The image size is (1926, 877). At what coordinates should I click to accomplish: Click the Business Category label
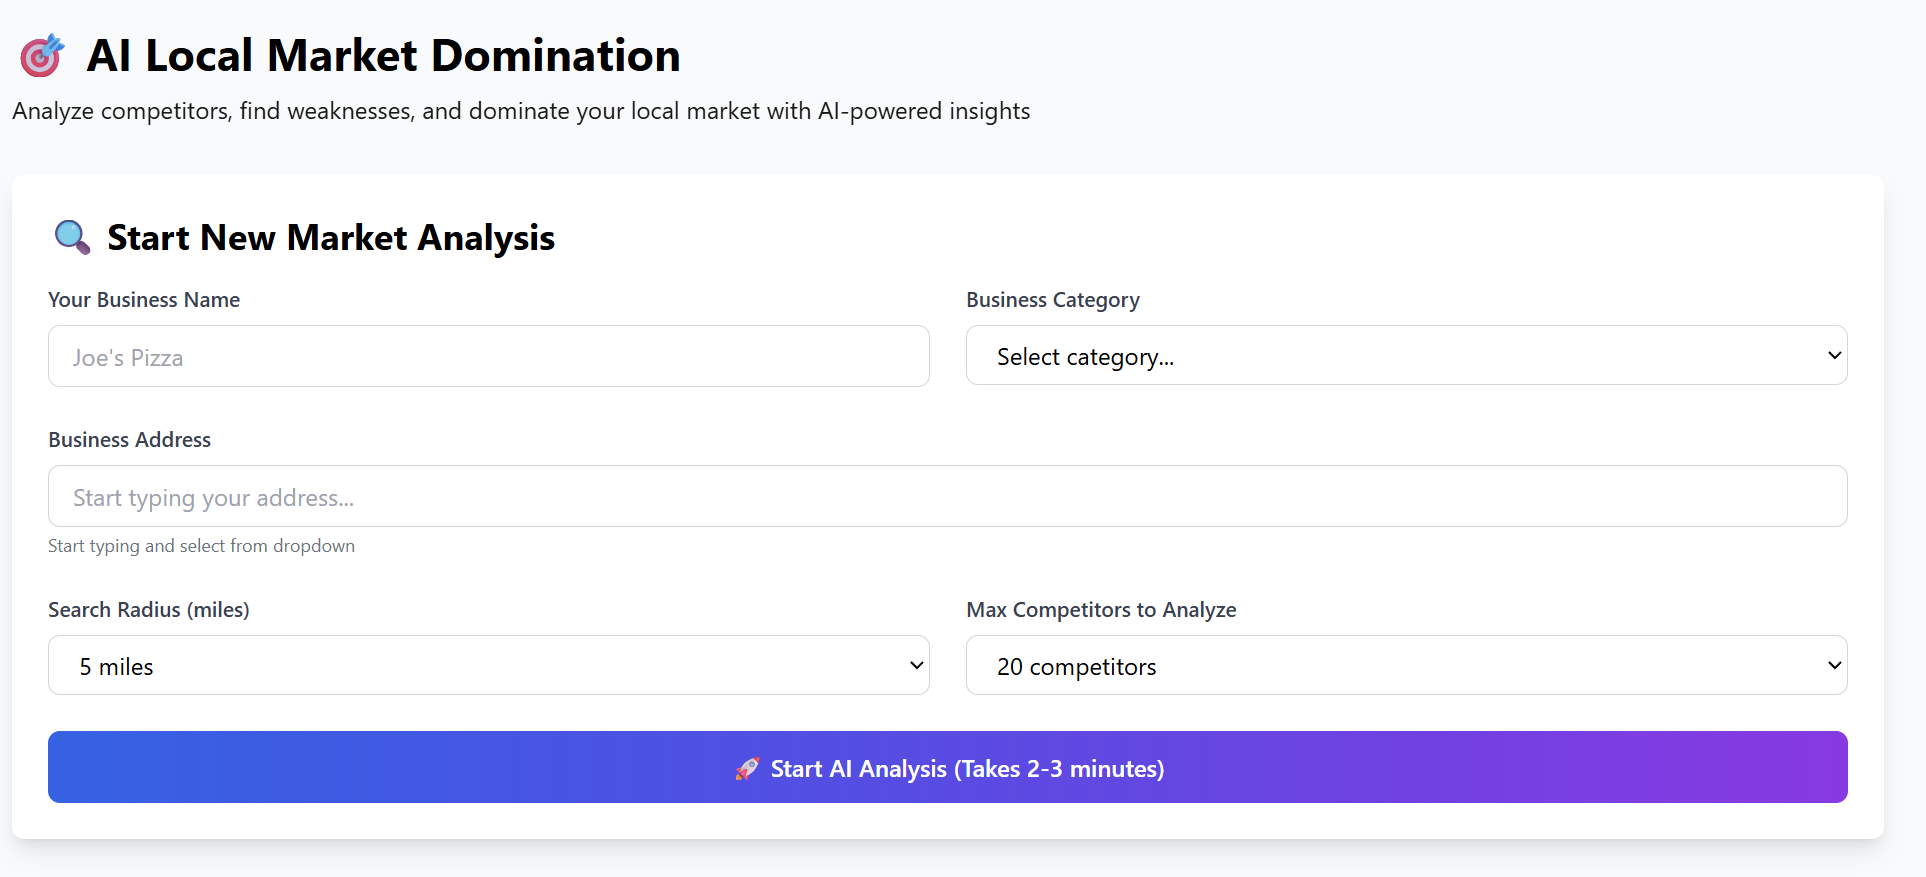[1052, 300]
